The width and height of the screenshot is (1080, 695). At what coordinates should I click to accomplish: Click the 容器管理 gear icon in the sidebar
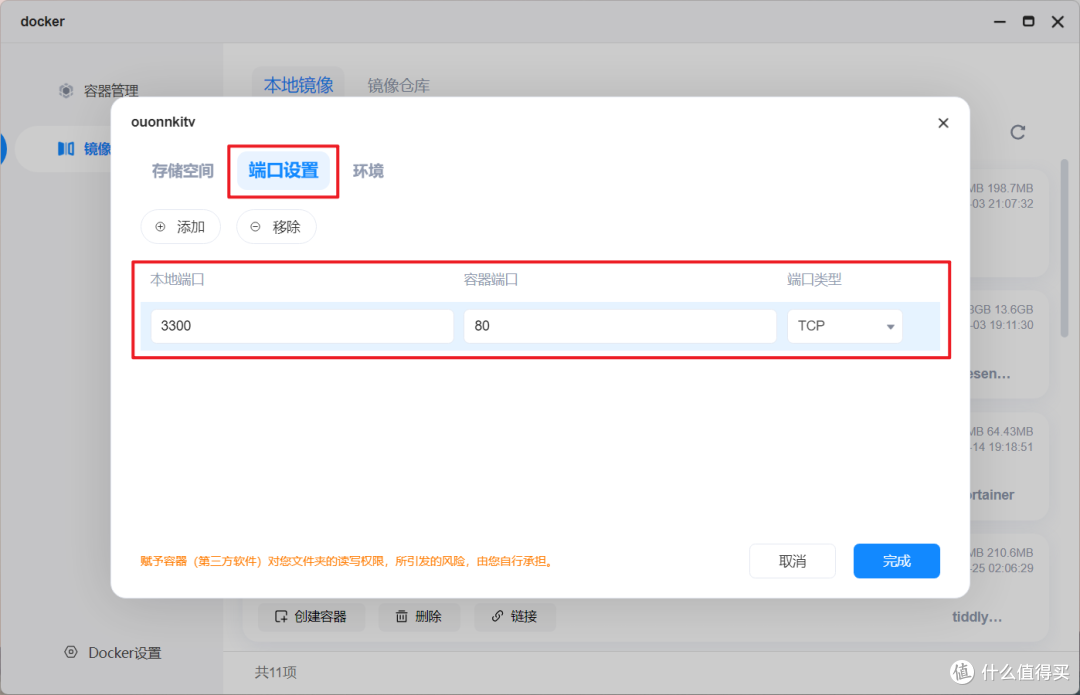click(x=65, y=91)
